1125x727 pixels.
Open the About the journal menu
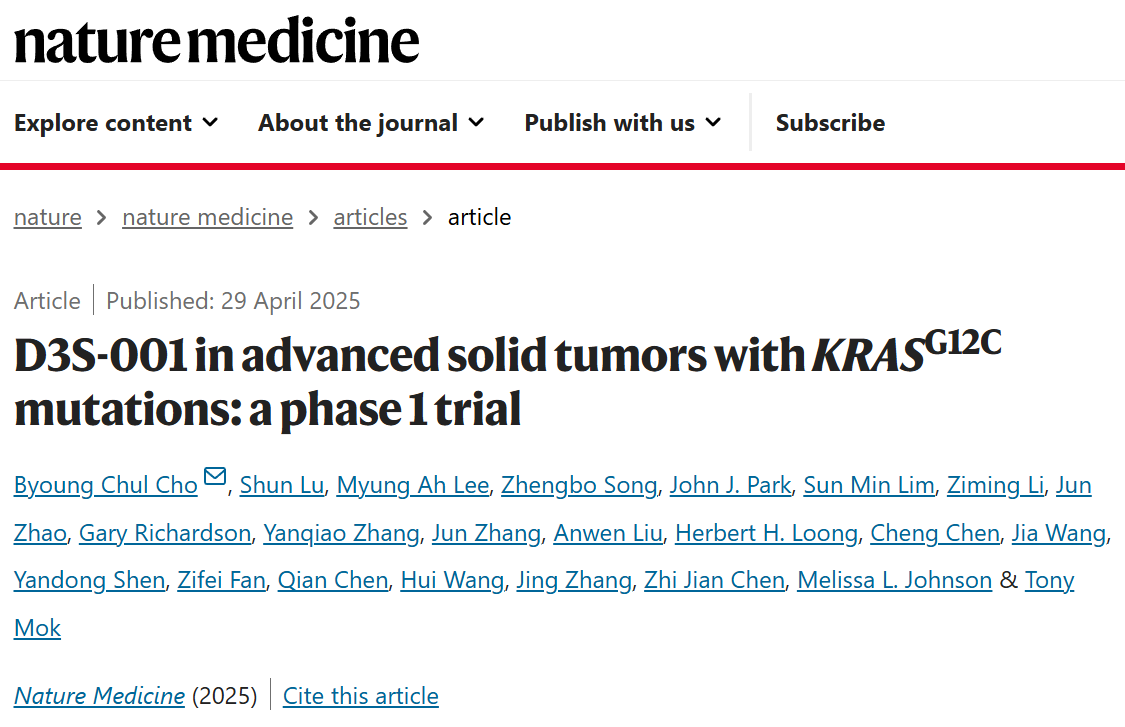[371, 123]
